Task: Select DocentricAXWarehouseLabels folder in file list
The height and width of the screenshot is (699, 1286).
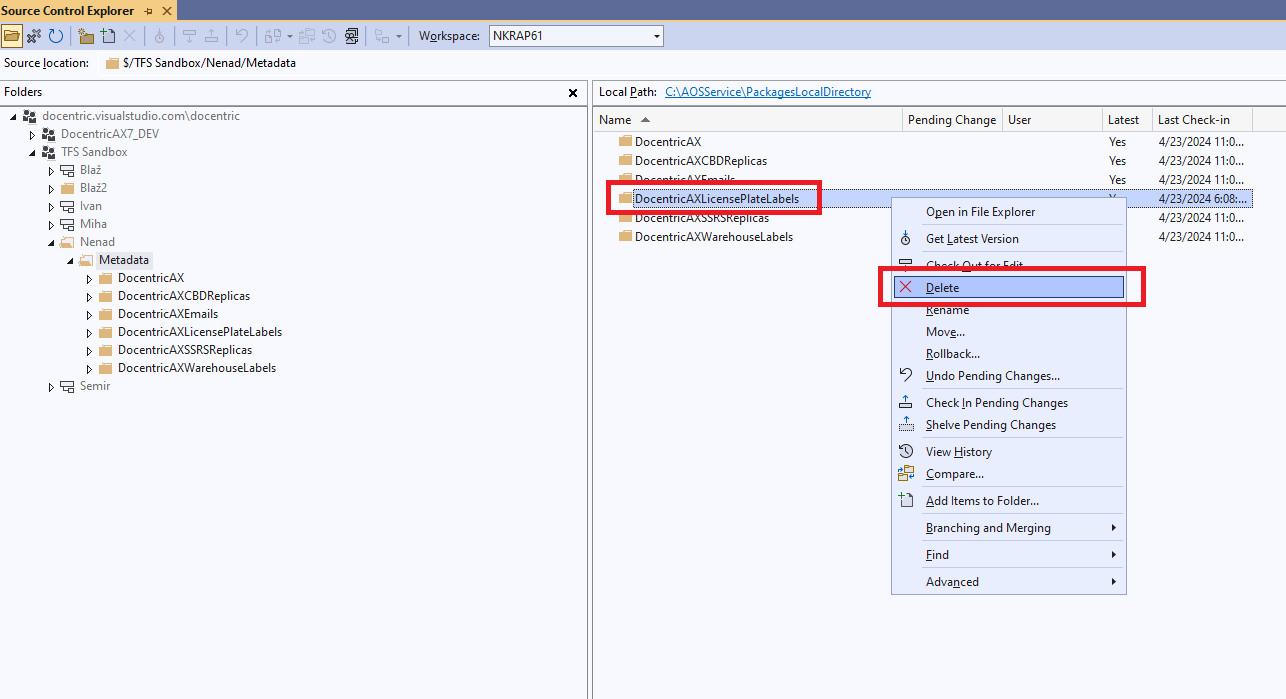Action: 713,237
